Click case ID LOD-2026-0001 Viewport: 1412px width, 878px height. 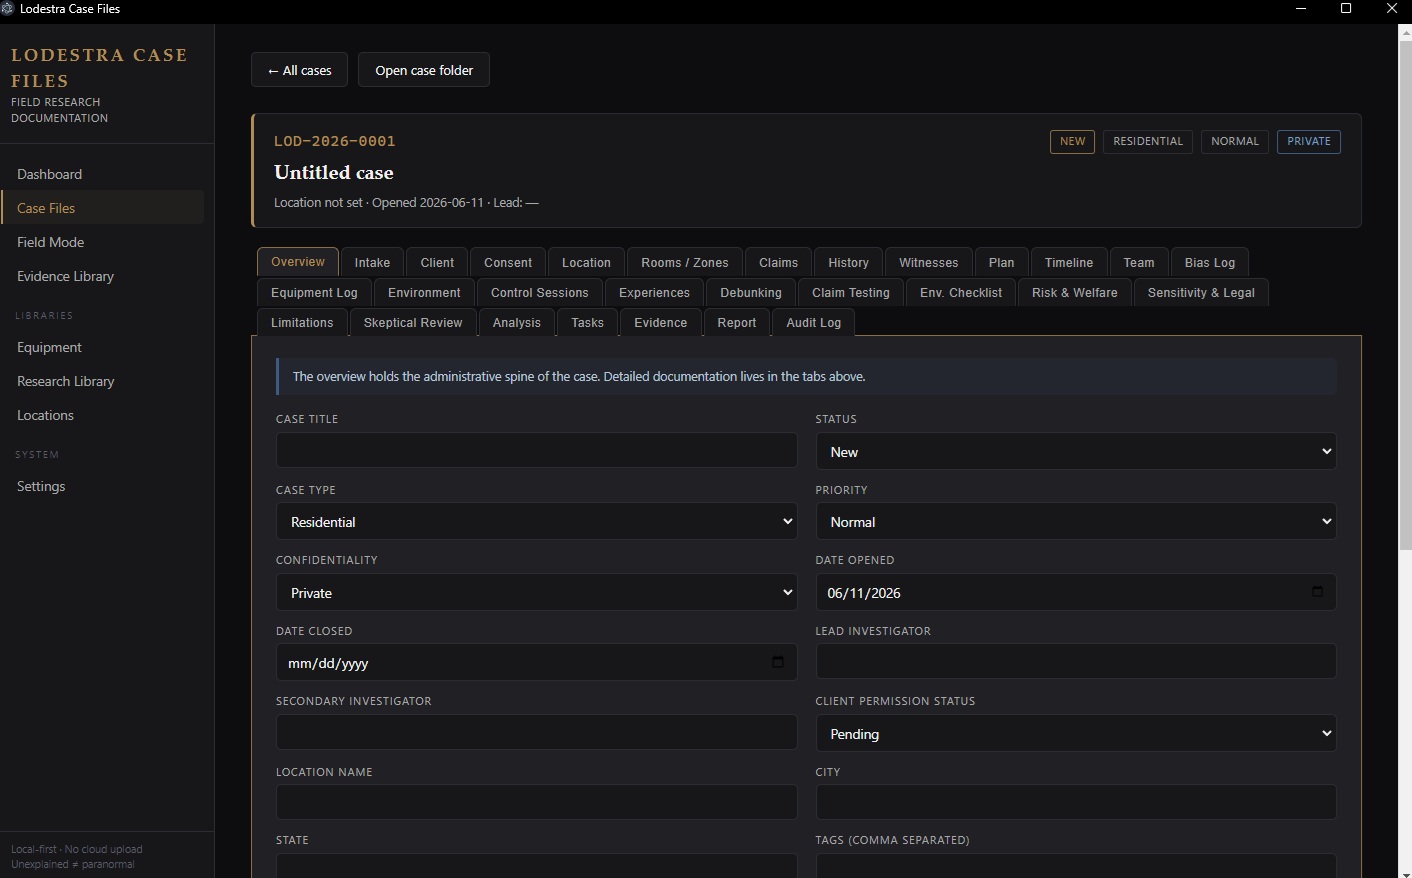click(335, 141)
